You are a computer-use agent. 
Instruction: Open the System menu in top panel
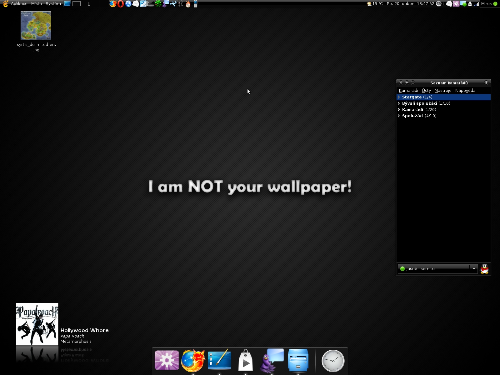54,4
